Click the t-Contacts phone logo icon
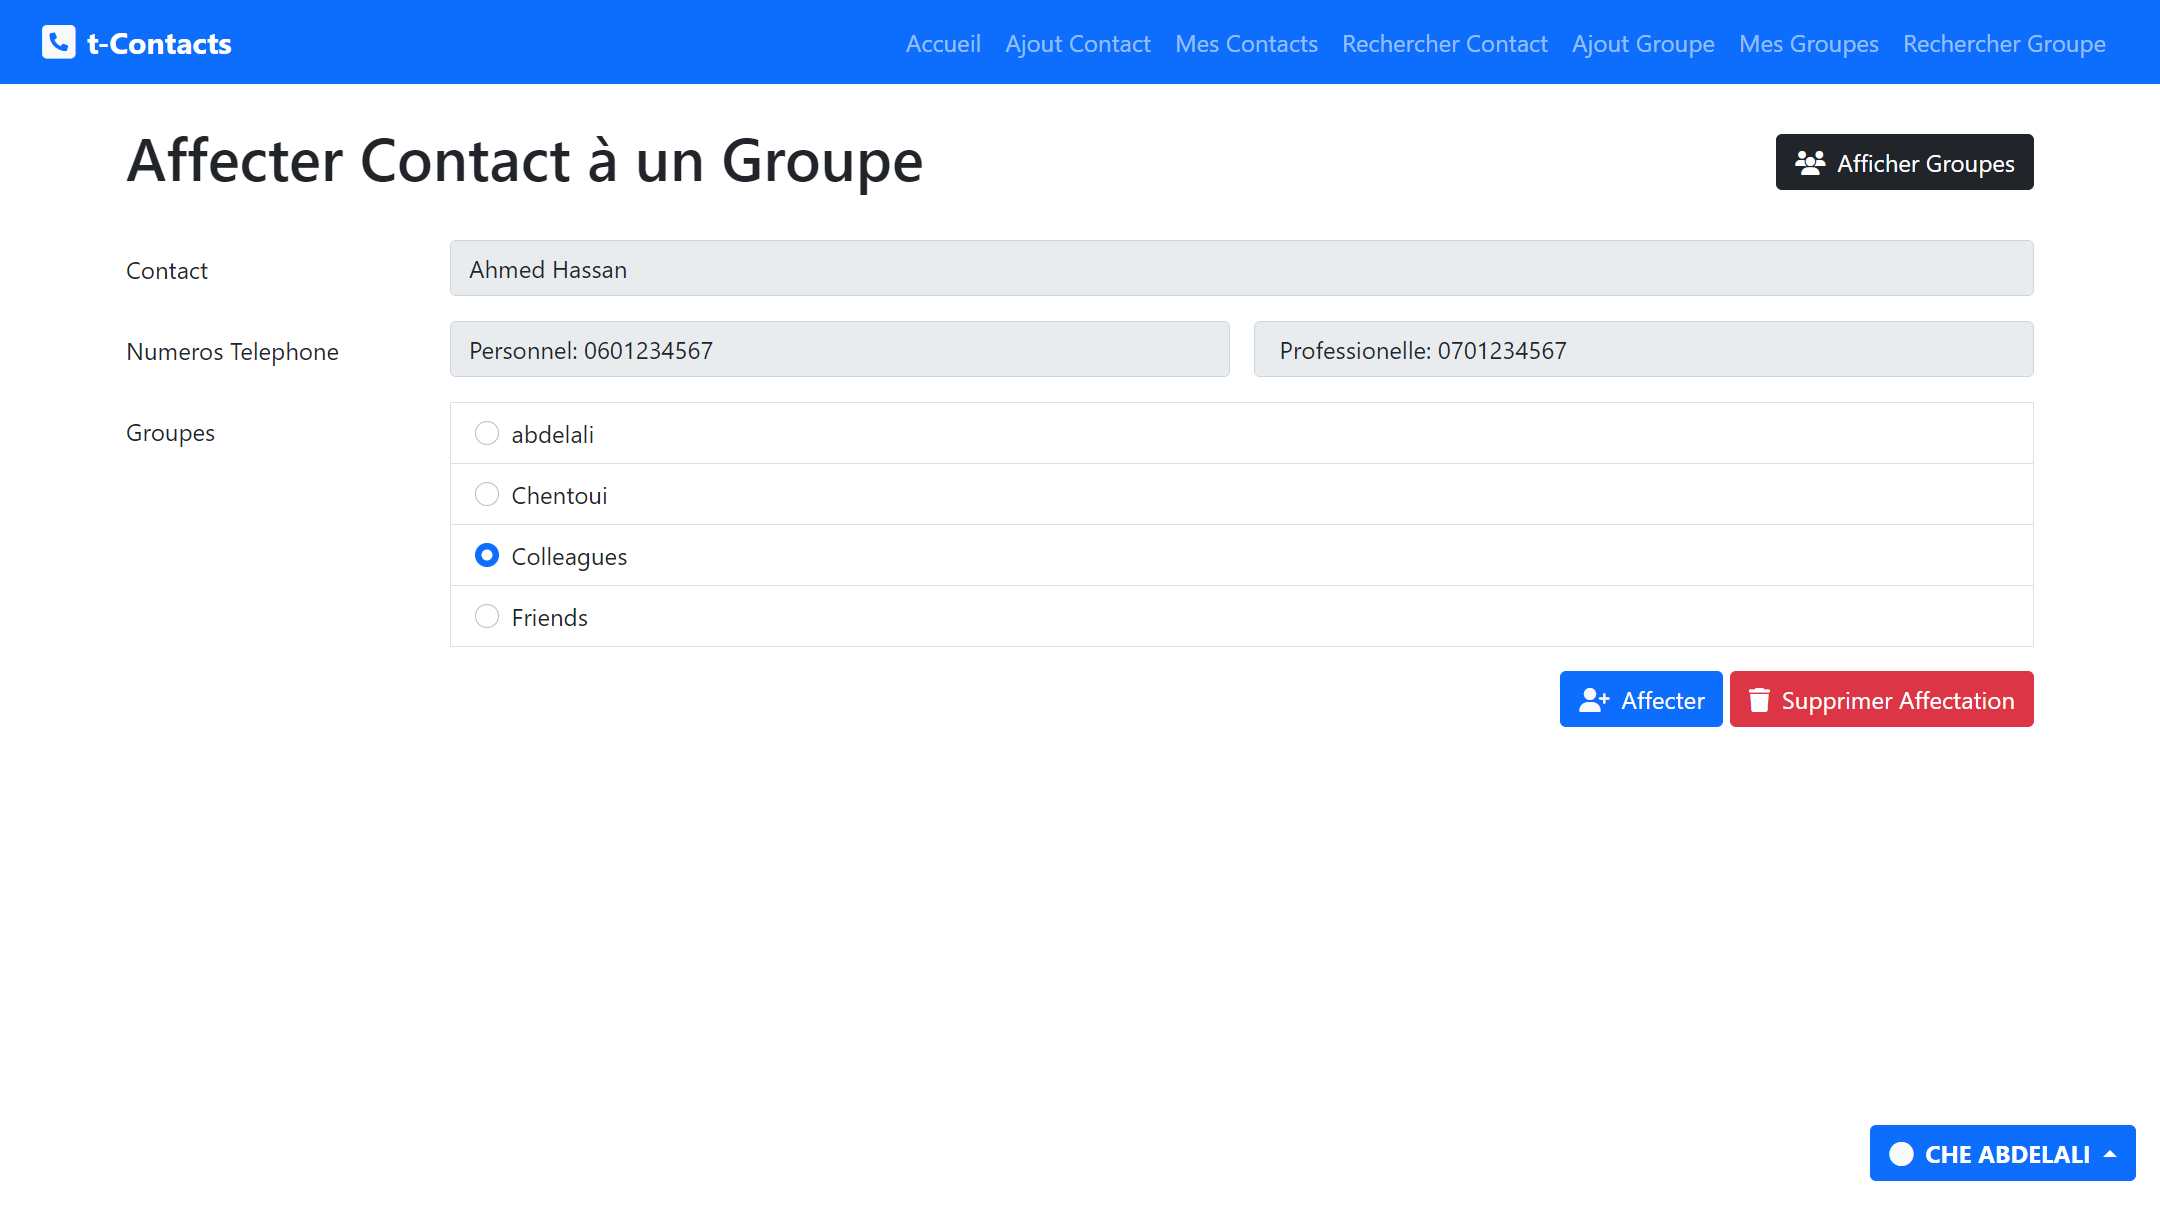2160x1205 pixels. [x=59, y=42]
